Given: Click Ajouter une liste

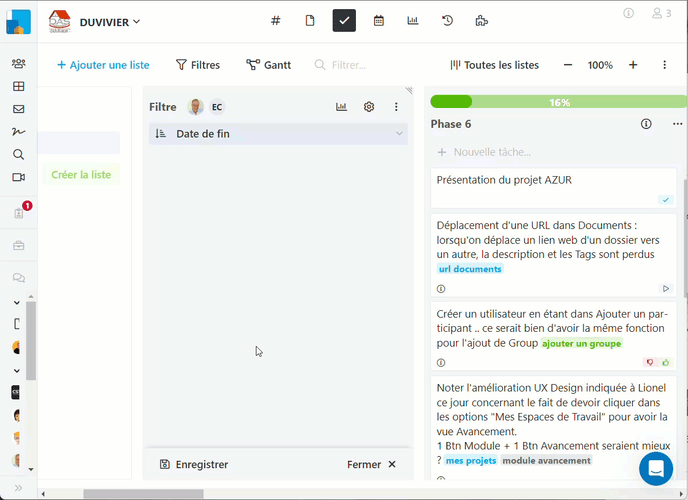Looking at the screenshot, I should click(102, 65).
